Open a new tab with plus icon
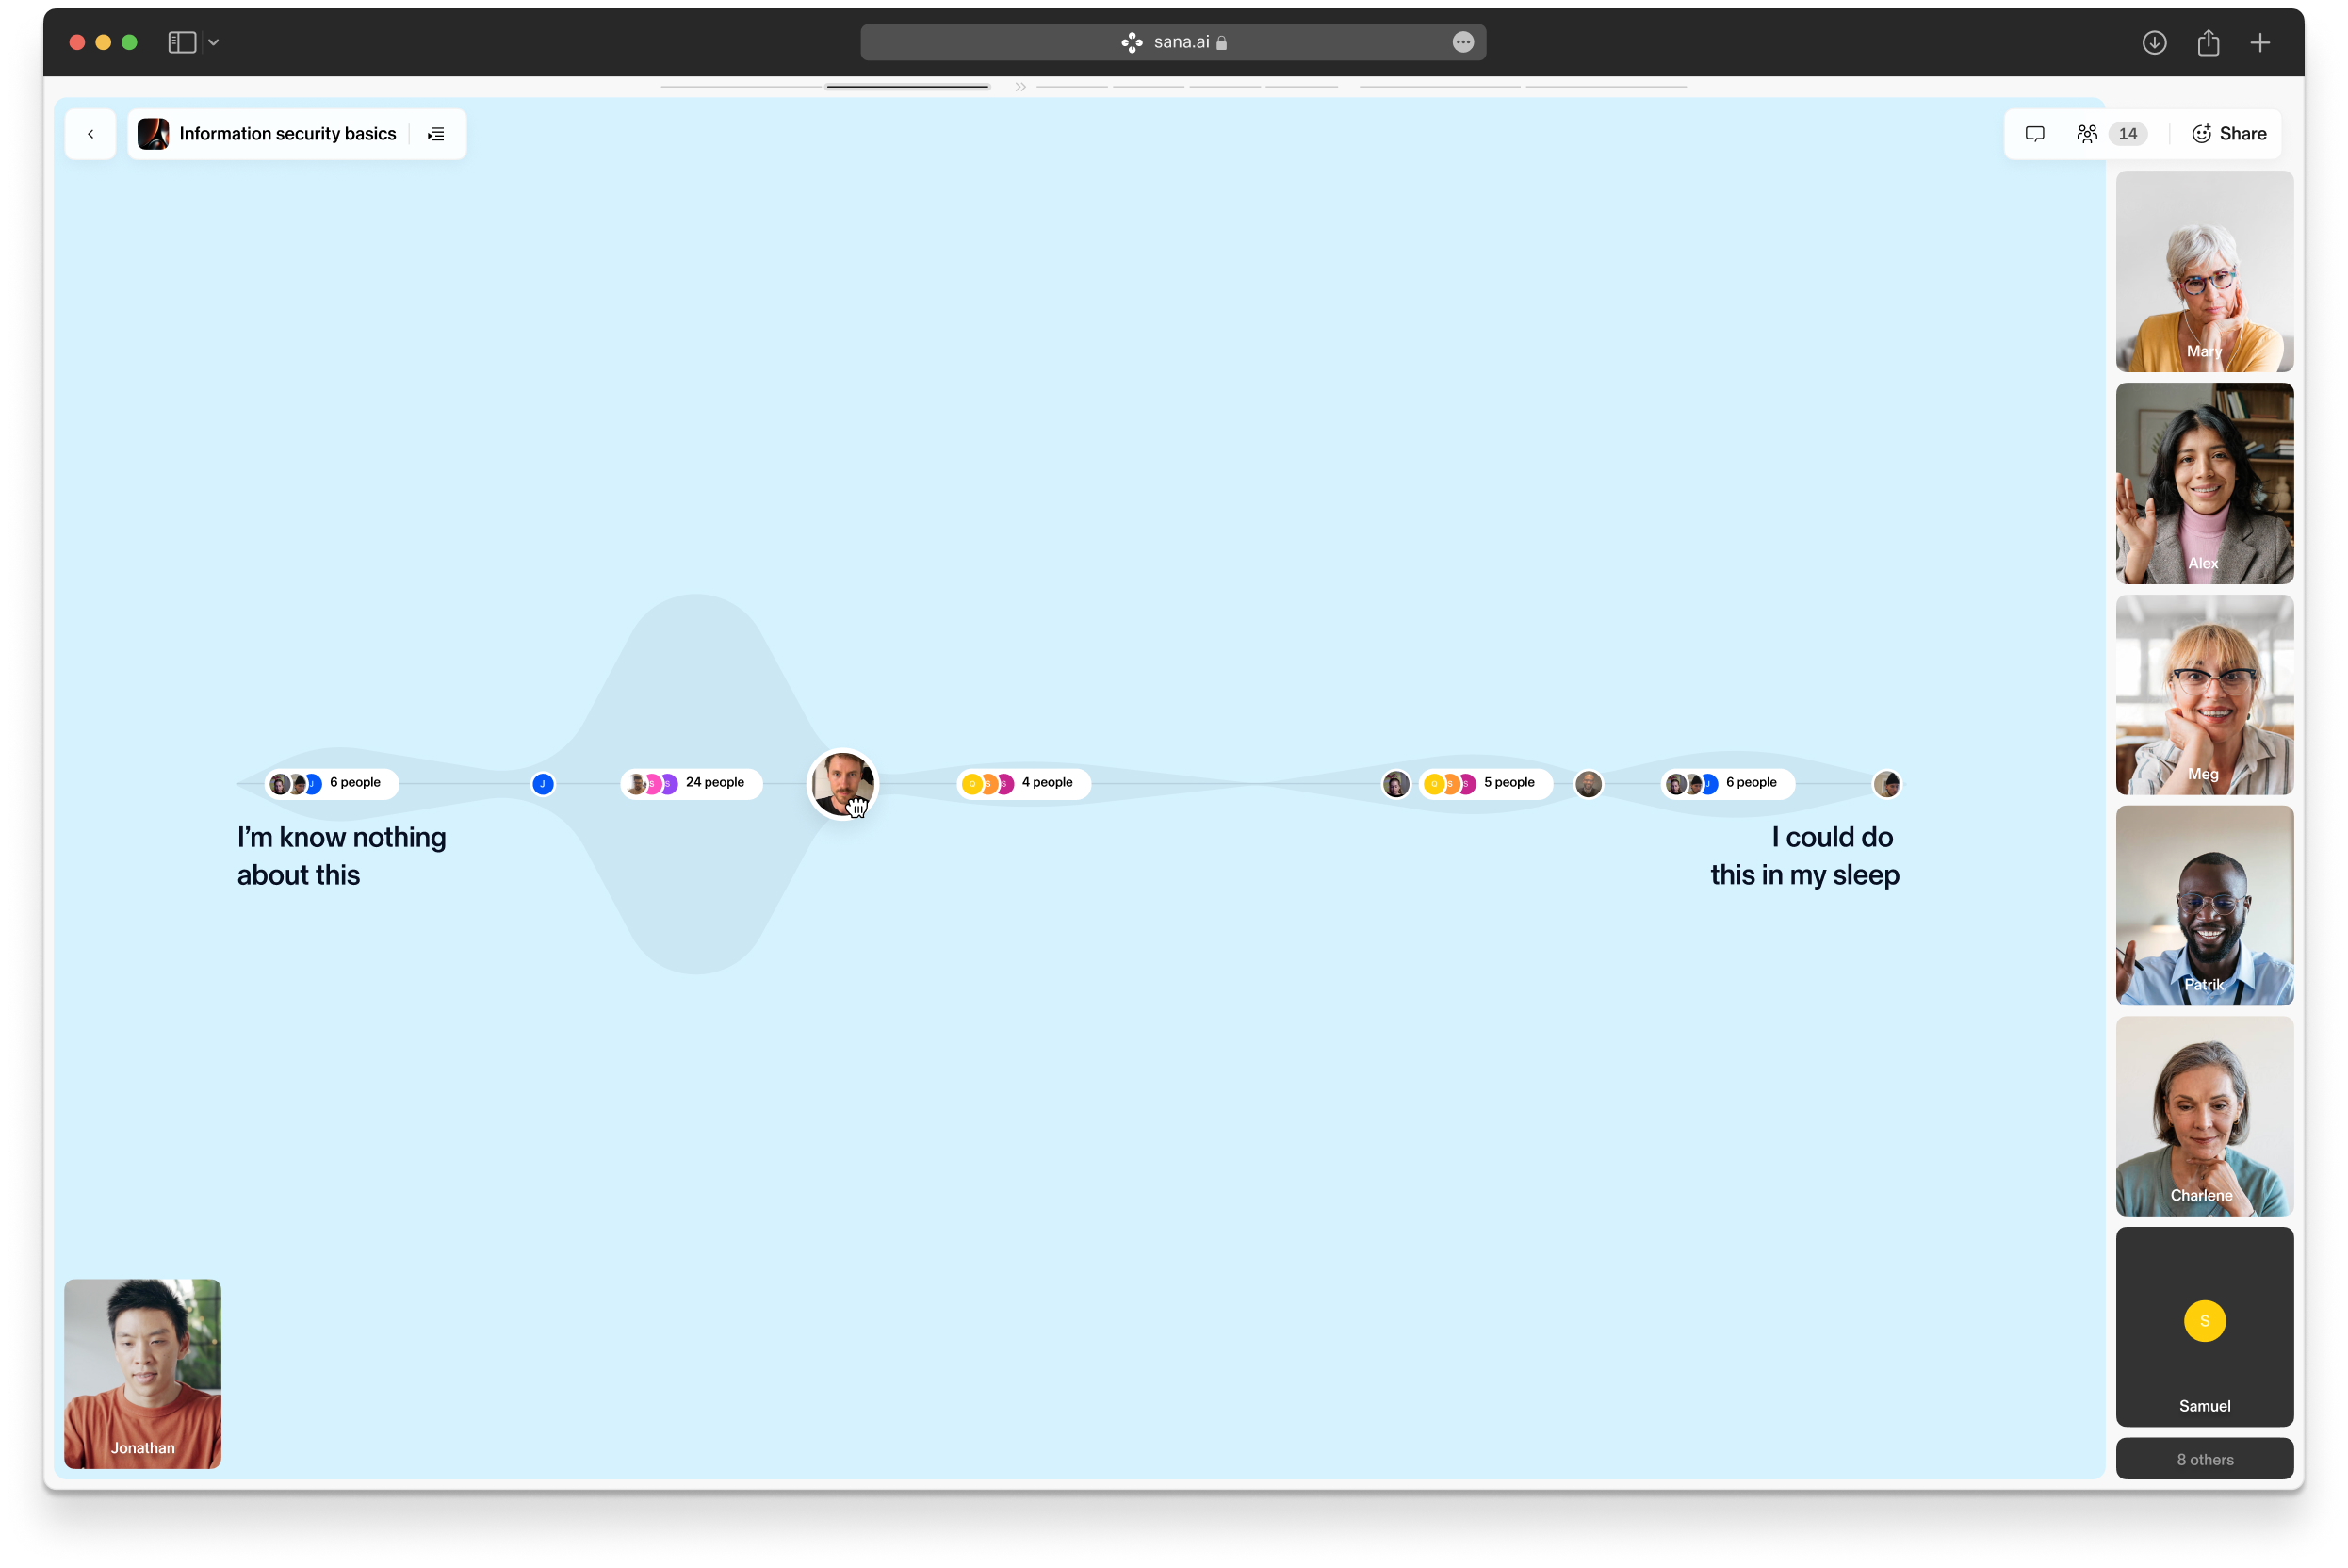Image resolution: width=2348 pixels, height=1568 pixels. [2260, 42]
